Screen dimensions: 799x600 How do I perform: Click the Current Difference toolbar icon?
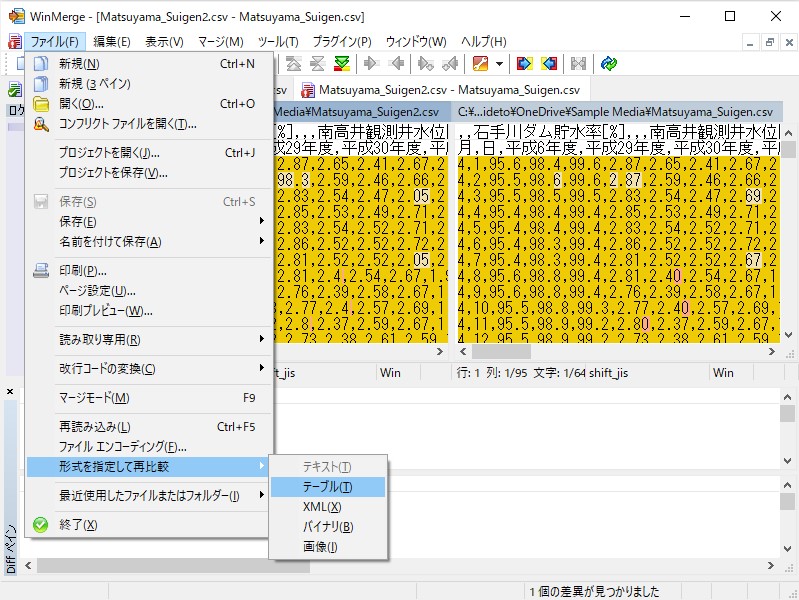click(x=317, y=64)
